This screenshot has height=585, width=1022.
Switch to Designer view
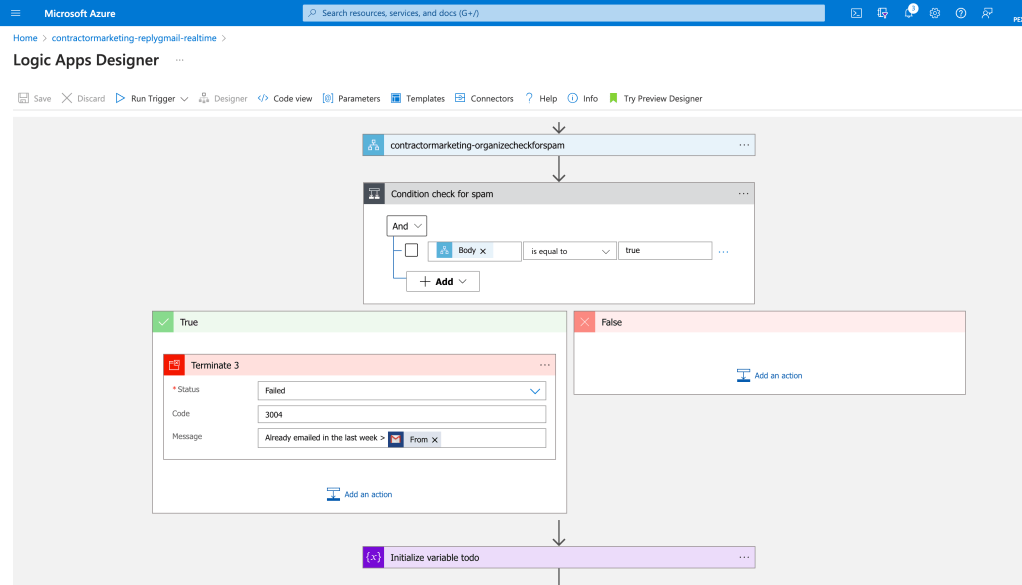click(223, 98)
